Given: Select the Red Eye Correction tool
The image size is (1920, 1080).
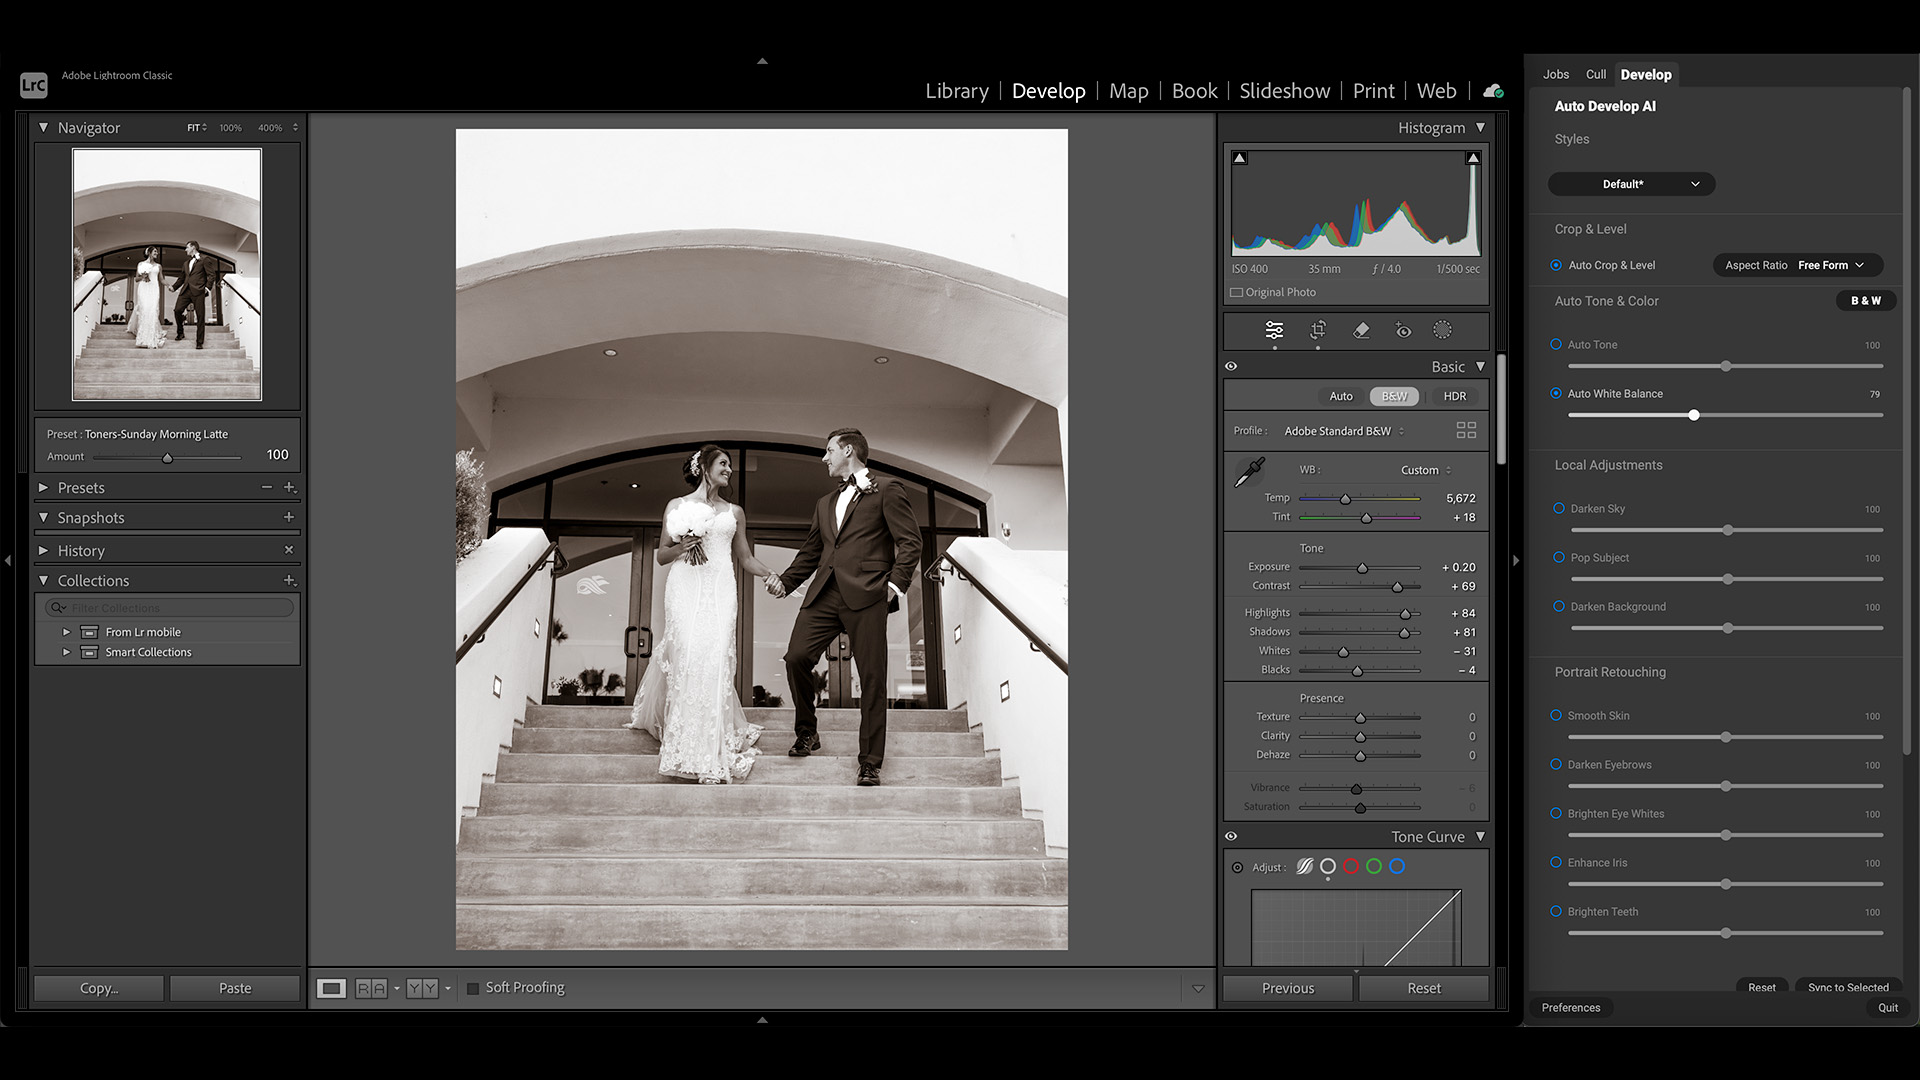Looking at the screenshot, I should 1403,330.
